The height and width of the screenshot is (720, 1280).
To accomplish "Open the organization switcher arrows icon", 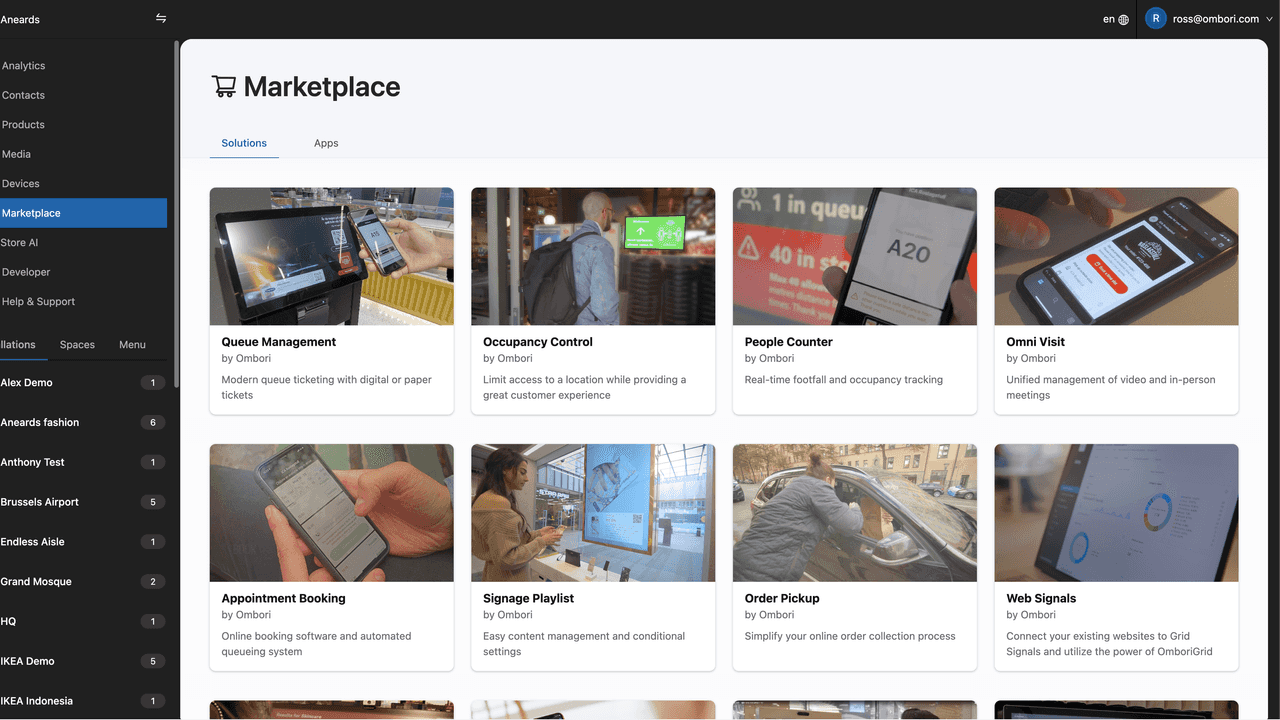I will click(x=160, y=17).
